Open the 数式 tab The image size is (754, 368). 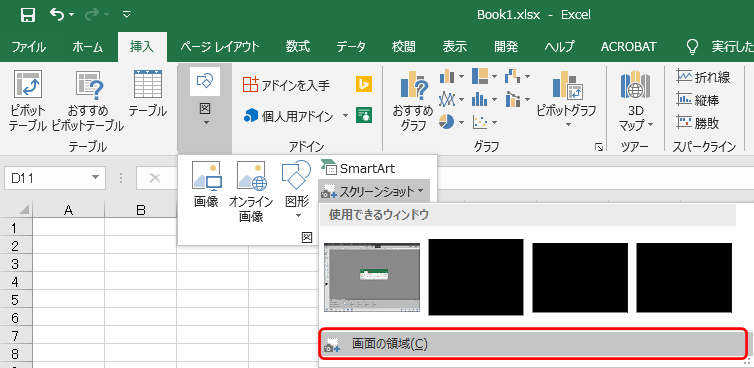[x=298, y=47]
